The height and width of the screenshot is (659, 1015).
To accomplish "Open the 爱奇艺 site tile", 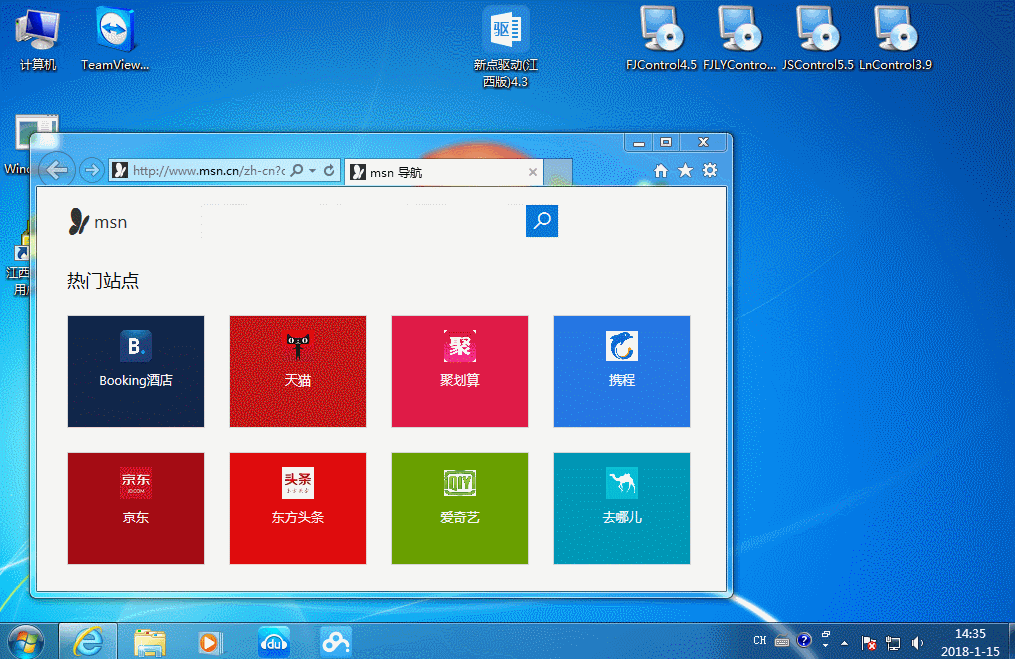I will click(x=460, y=508).
